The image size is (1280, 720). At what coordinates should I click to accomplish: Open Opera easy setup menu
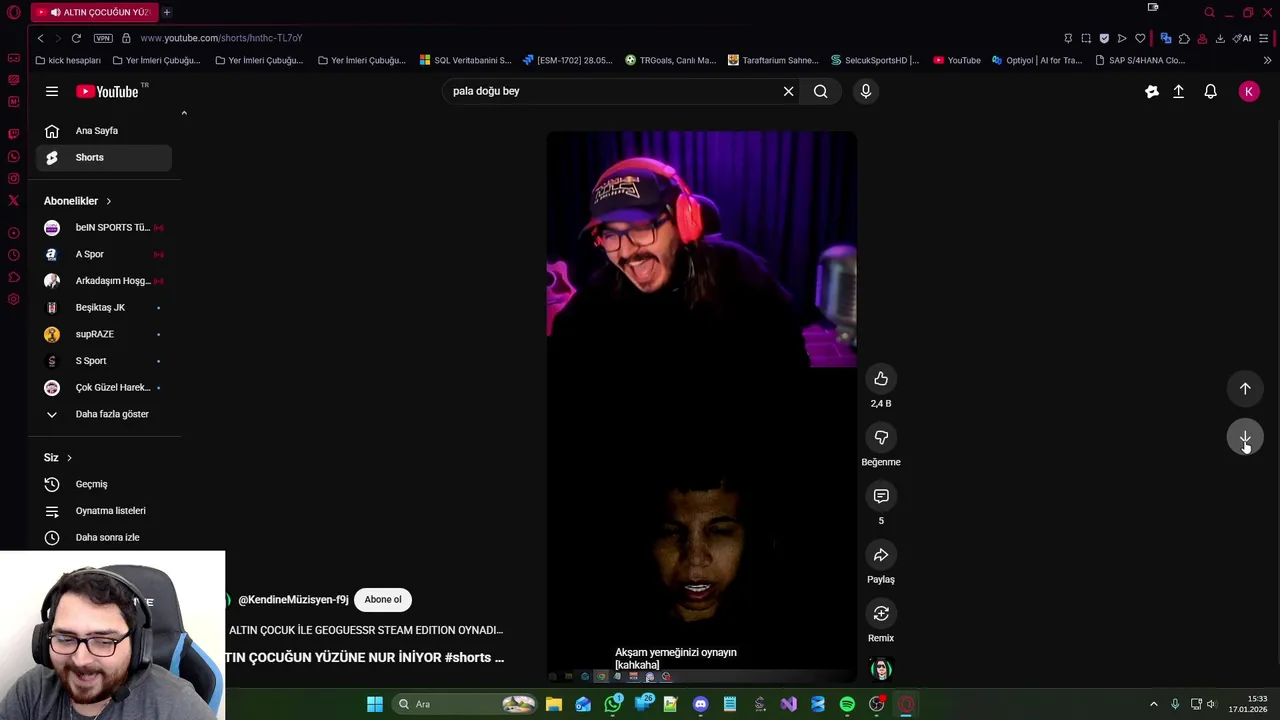point(1264,38)
